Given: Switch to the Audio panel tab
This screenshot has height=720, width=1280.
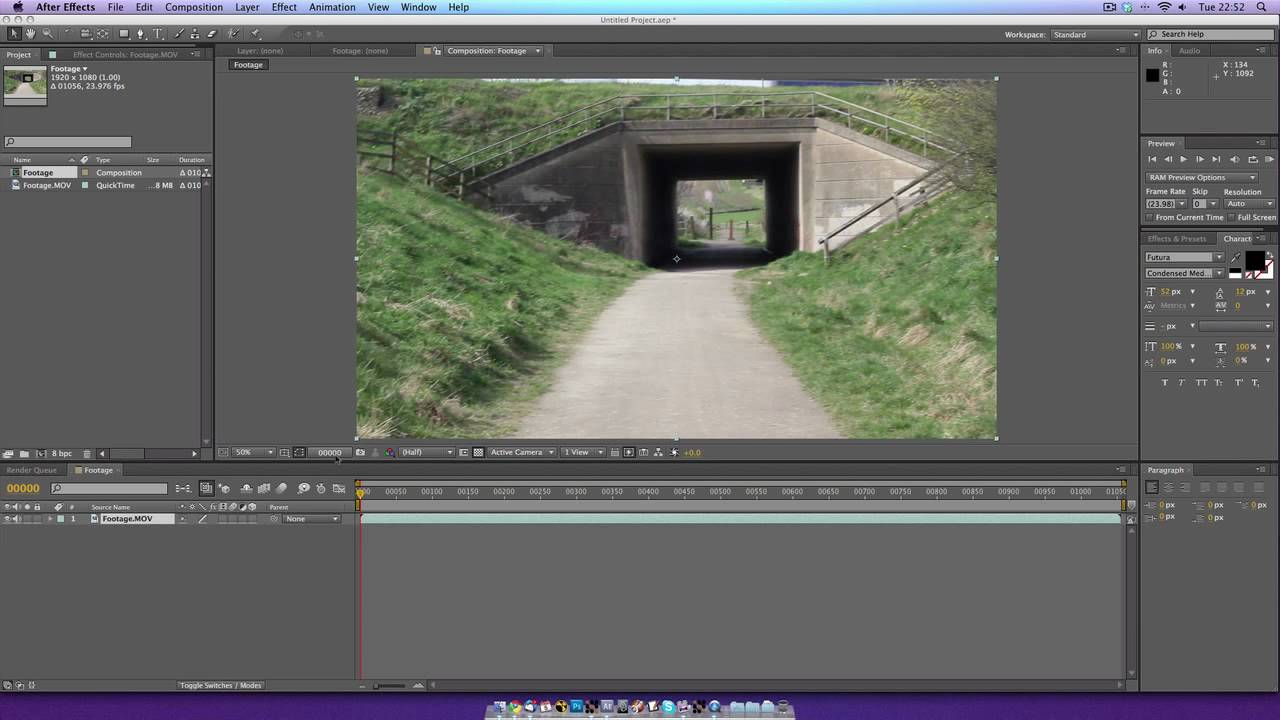Looking at the screenshot, I should tap(1189, 51).
